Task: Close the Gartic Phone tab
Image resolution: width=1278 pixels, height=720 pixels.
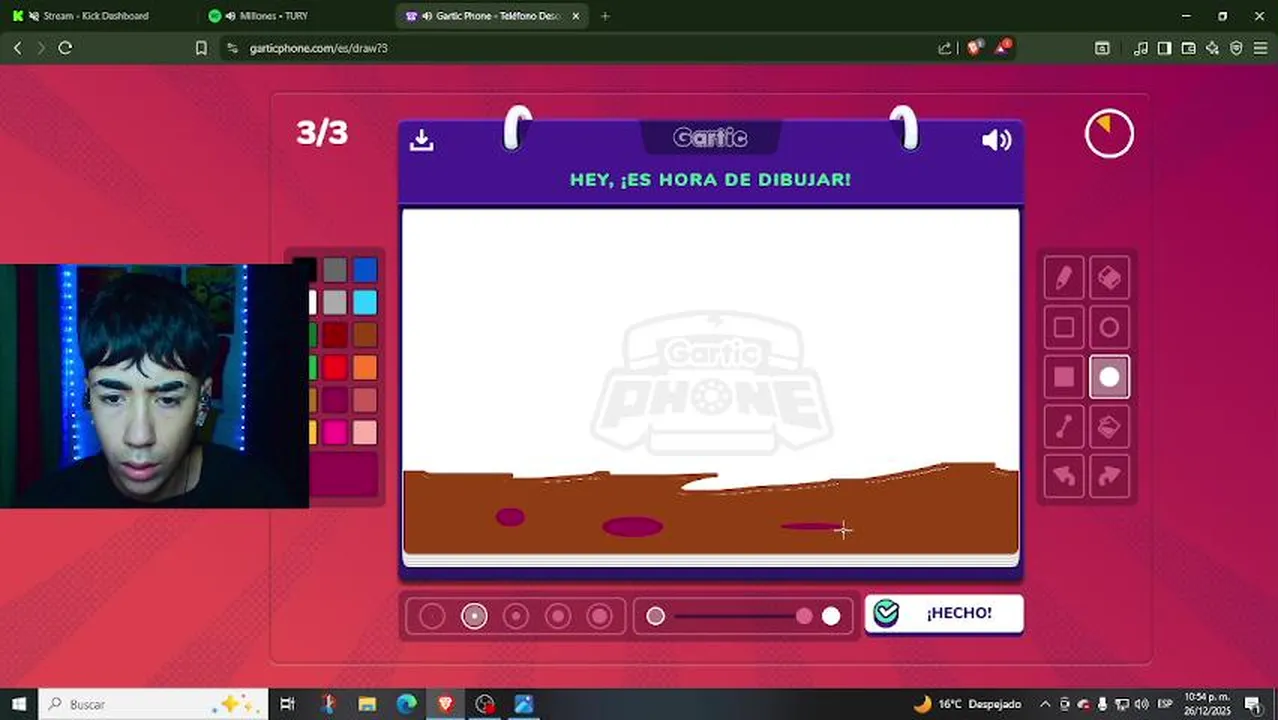Action: click(575, 16)
